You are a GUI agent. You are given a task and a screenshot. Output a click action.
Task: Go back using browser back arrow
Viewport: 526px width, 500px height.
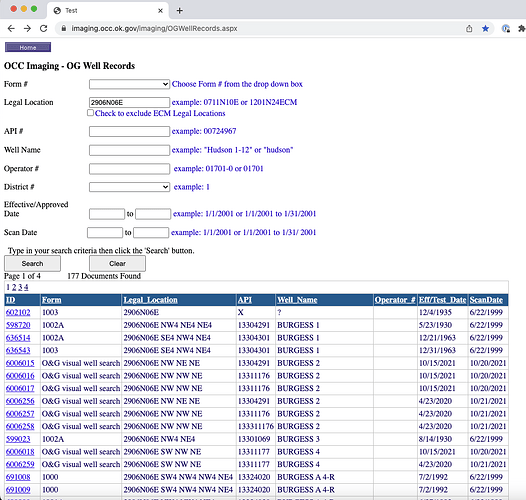[11, 29]
